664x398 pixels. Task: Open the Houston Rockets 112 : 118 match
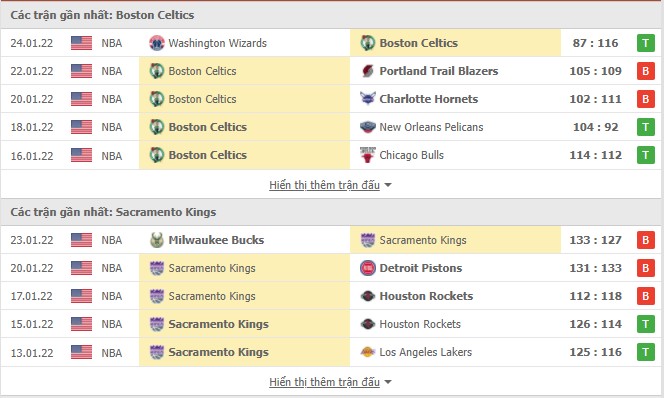click(x=331, y=296)
